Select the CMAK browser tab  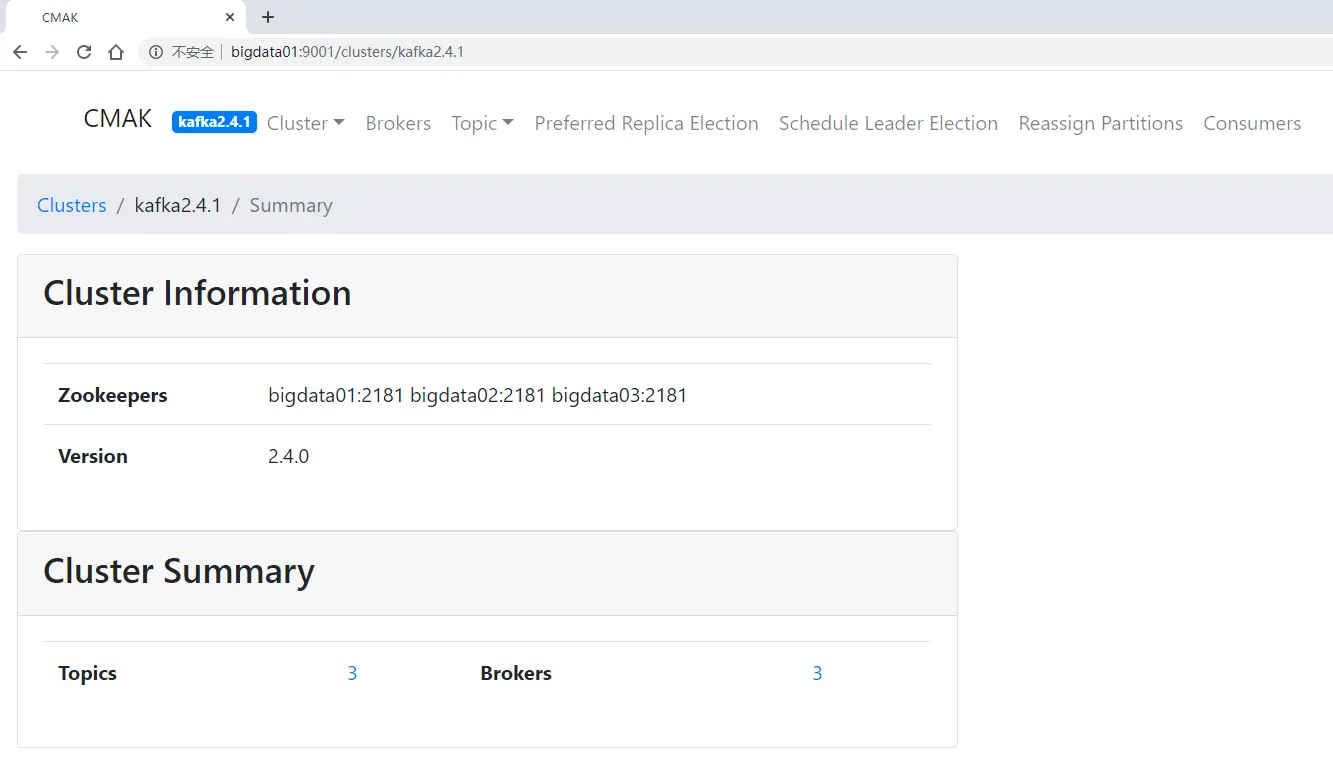pyautogui.click(x=125, y=17)
